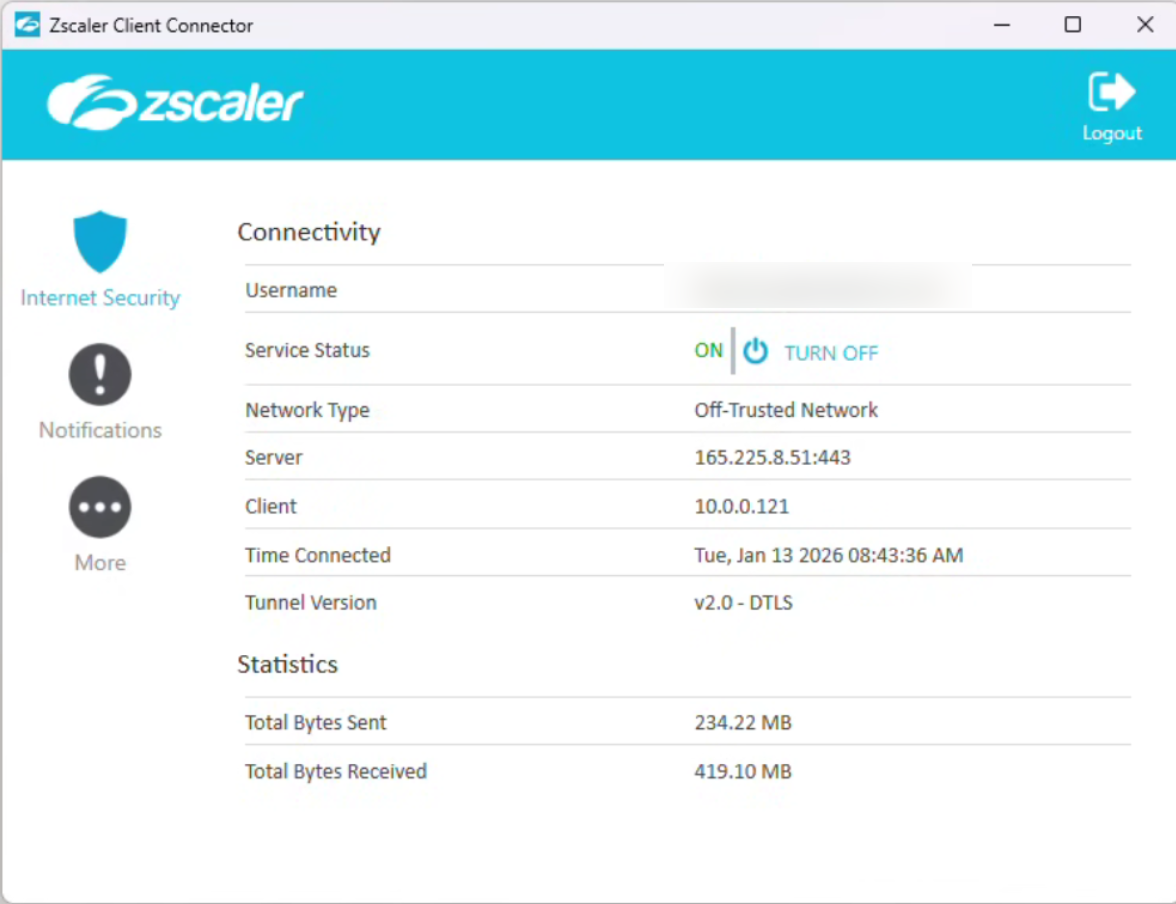Screen dimensions: 1176x904
Task: Open the More options ellipsis icon
Action: point(100,507)
